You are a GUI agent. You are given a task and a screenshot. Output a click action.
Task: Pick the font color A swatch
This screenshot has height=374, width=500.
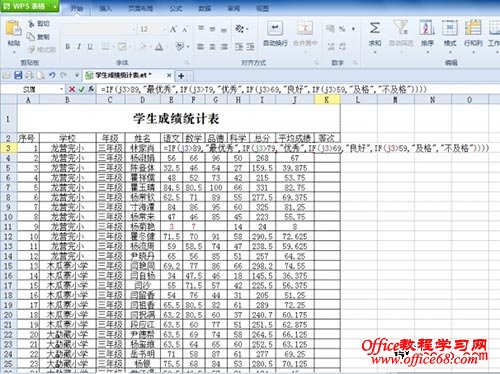click(x=159, y=47)
